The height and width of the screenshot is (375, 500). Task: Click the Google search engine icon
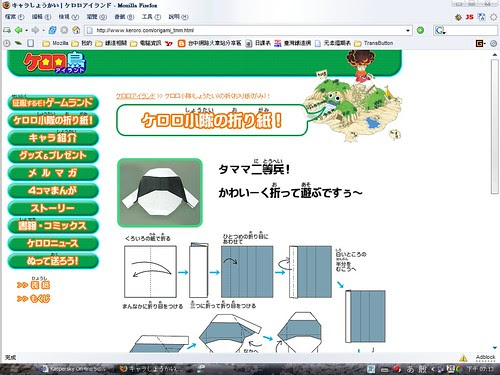(439, 31)
